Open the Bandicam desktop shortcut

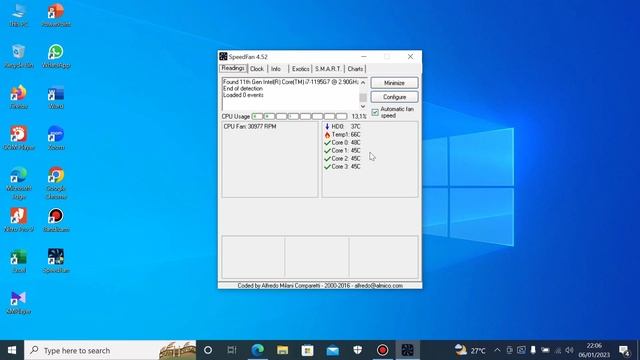[x=56, y=220]
